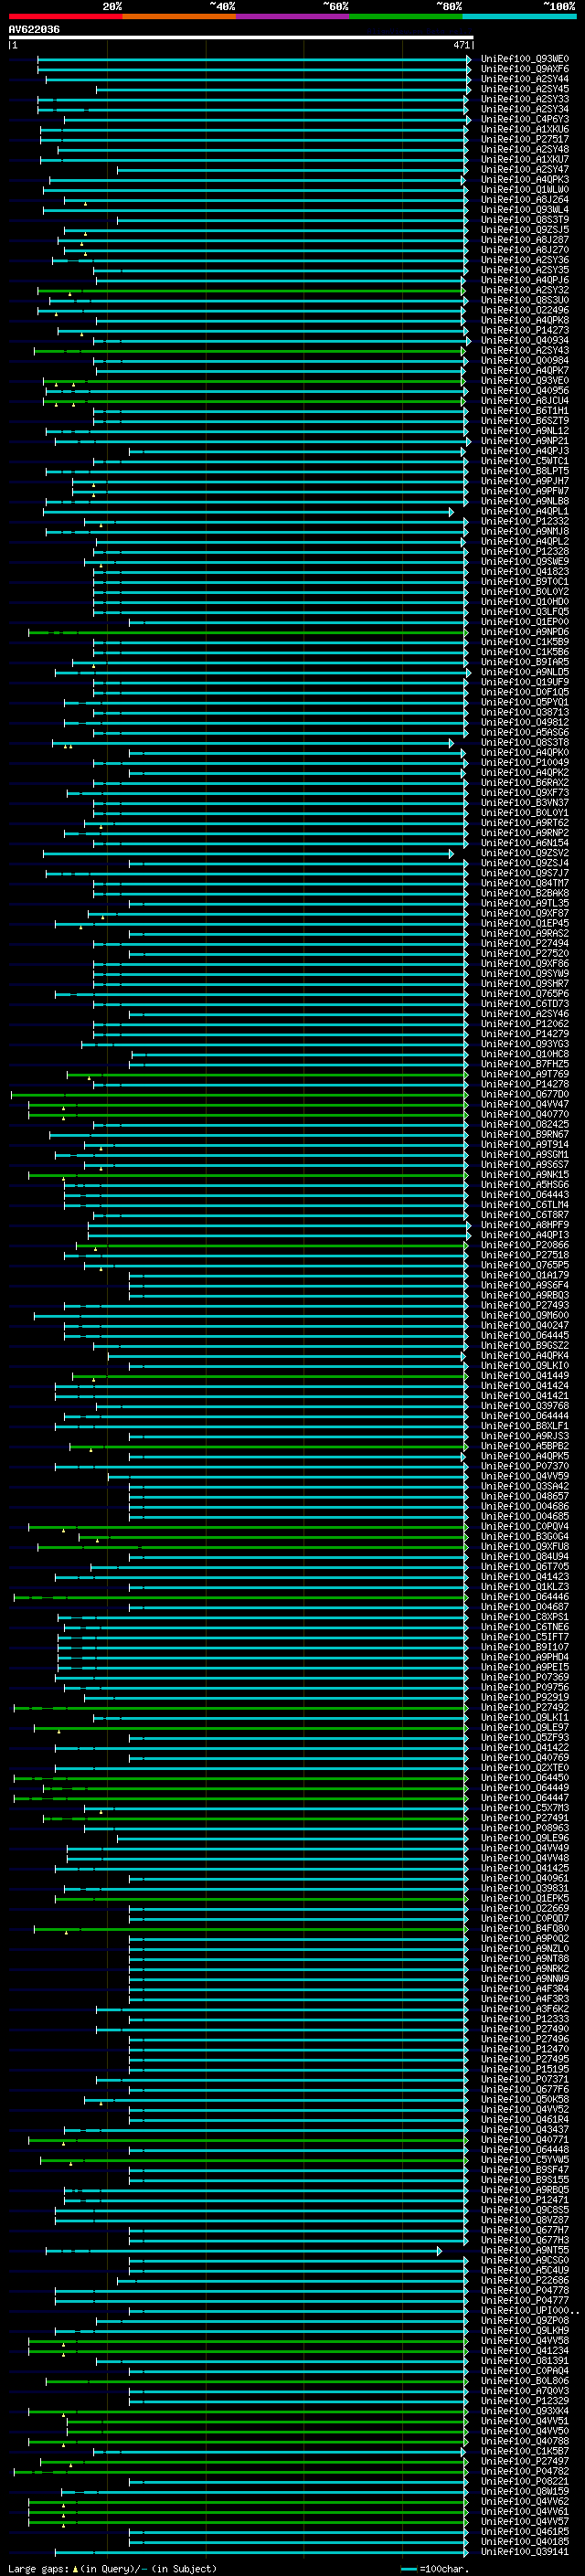Select label UniRef100_Q41449
This screenshot has height=2576, width=585.
coord(525,1376)
